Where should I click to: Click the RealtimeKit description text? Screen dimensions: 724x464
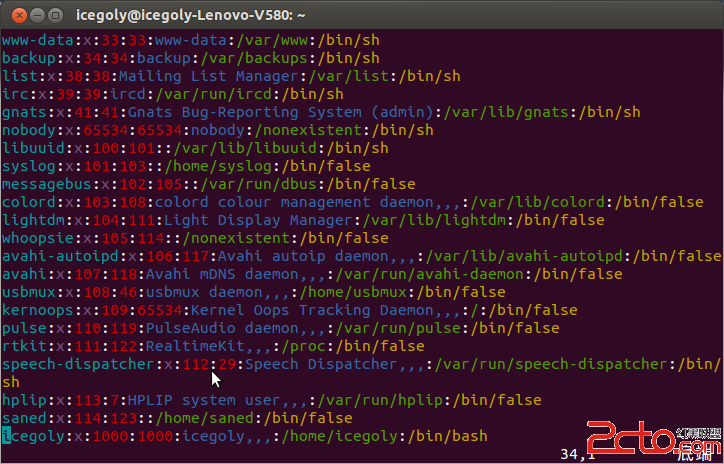pyautogui.click(x=195, y=346)
